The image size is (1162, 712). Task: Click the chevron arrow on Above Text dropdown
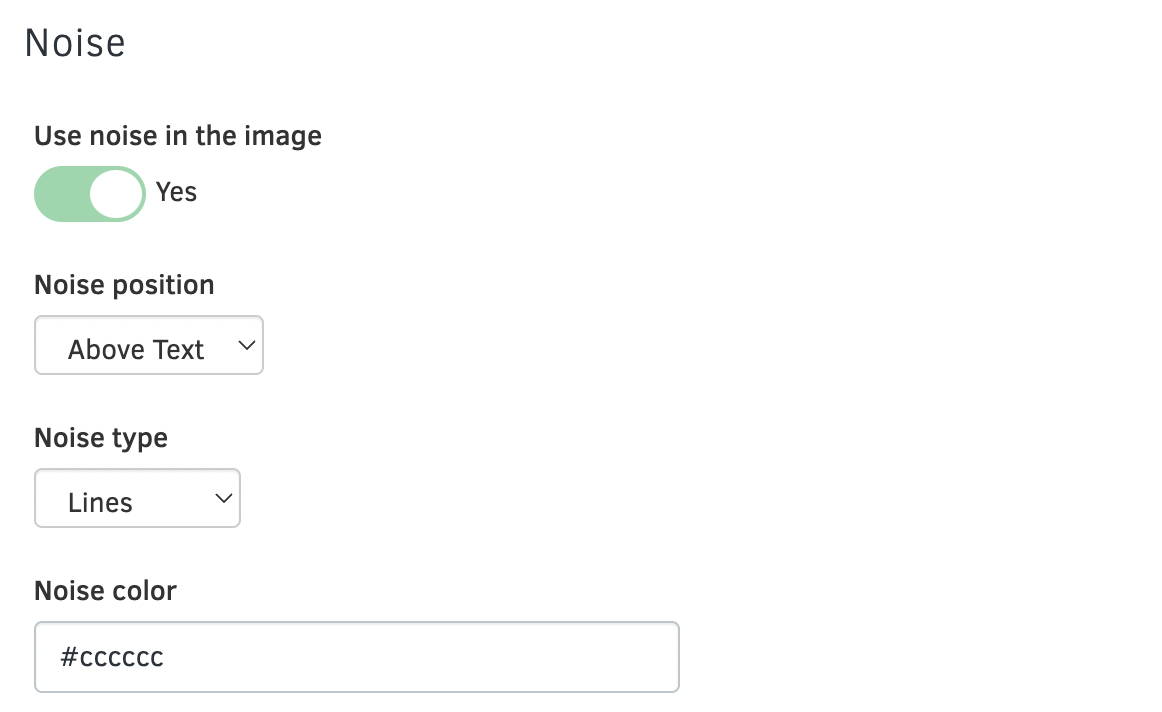point(245,346)
